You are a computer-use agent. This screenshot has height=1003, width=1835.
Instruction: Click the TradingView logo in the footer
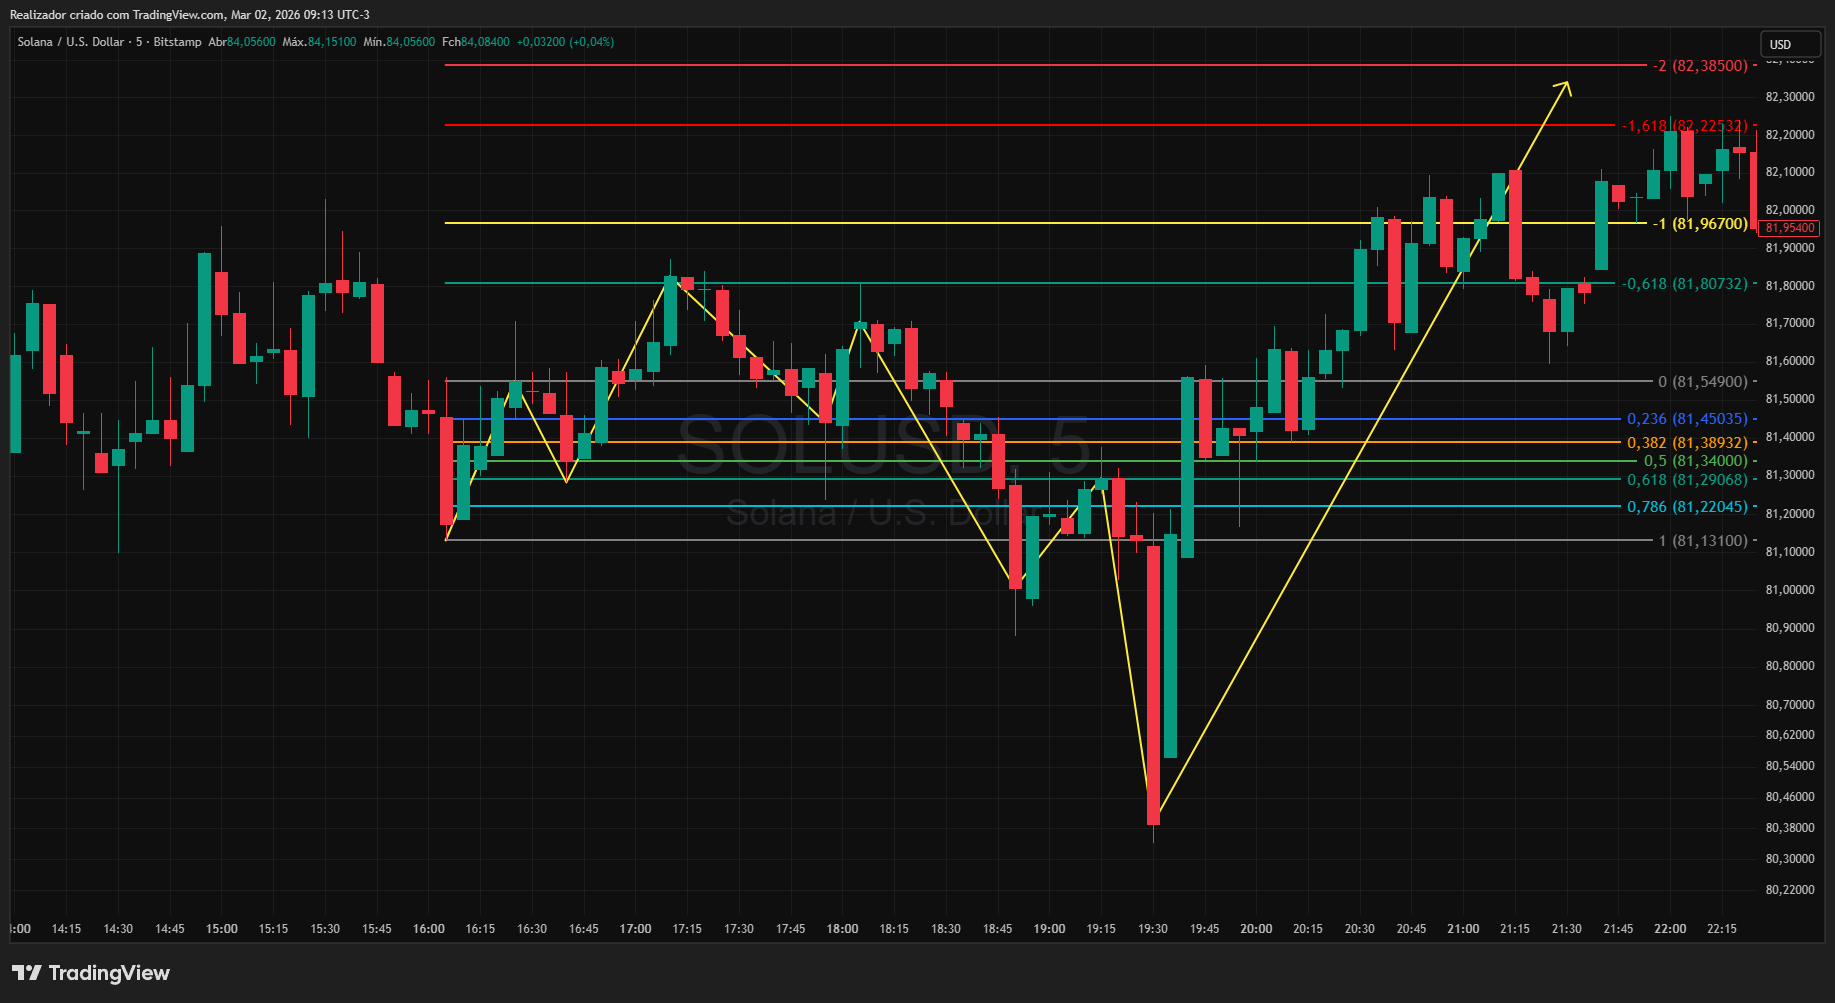[91, 973]
